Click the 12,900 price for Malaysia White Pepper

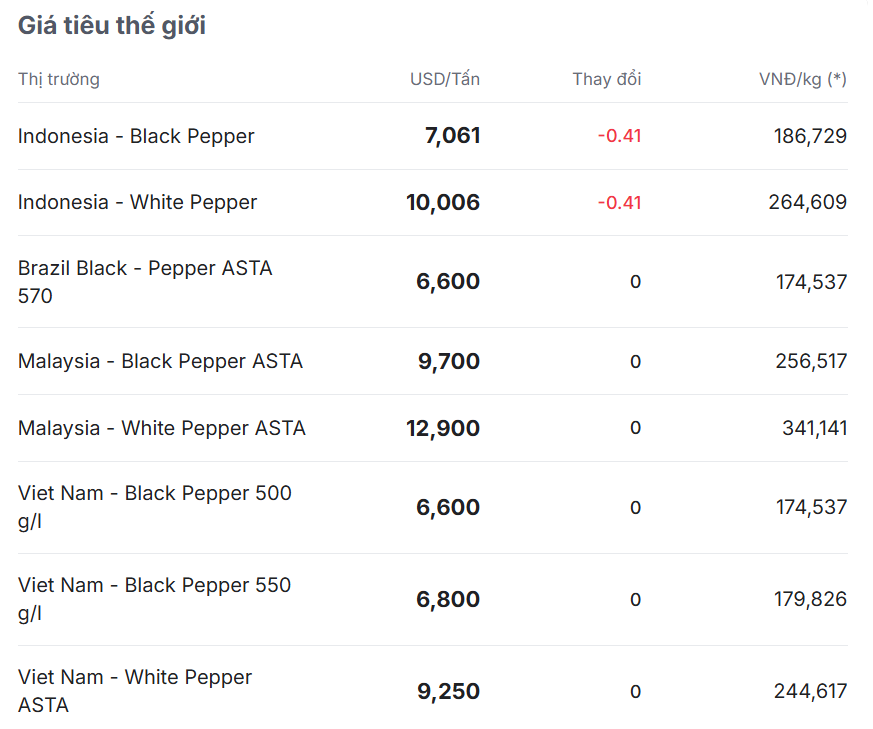coord(443,428)
